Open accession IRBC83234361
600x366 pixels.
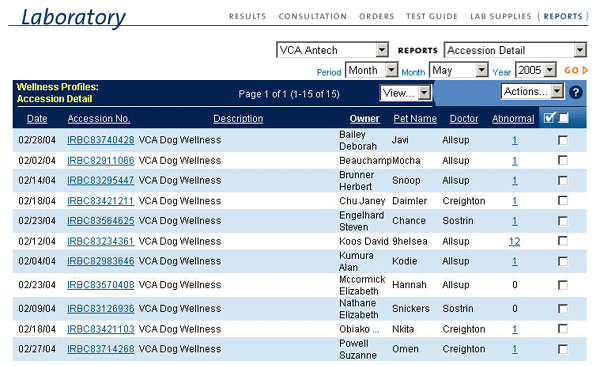[x=101, y=241]
